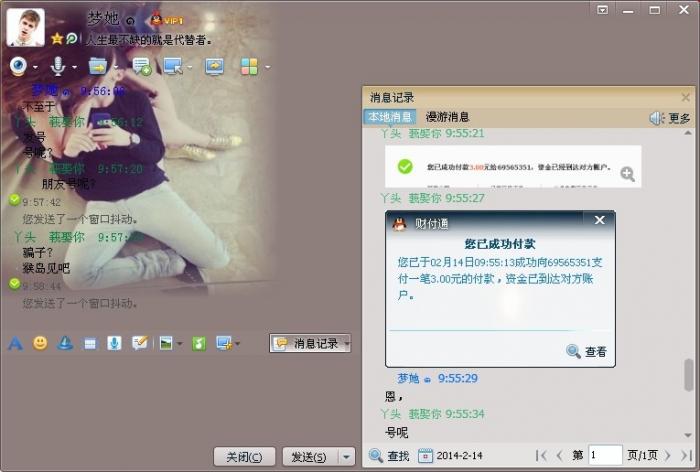Open the magic emoticon hat icon
The height and width of the screenshot is (472, 700).
click(65, 343)
